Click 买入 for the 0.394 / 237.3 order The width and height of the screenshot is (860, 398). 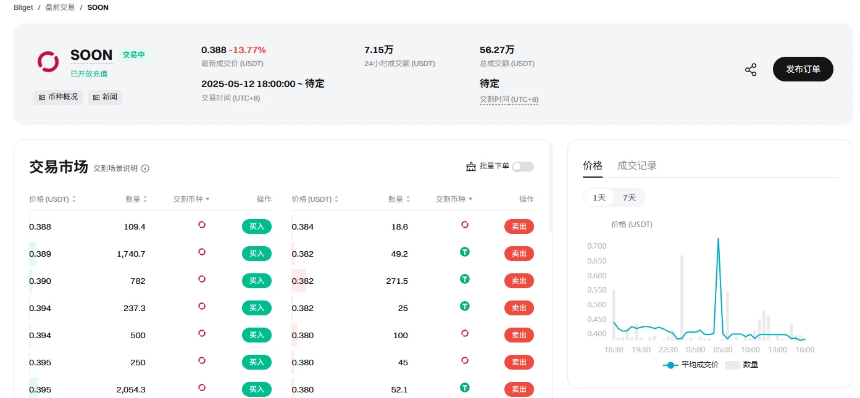point(257,308)
